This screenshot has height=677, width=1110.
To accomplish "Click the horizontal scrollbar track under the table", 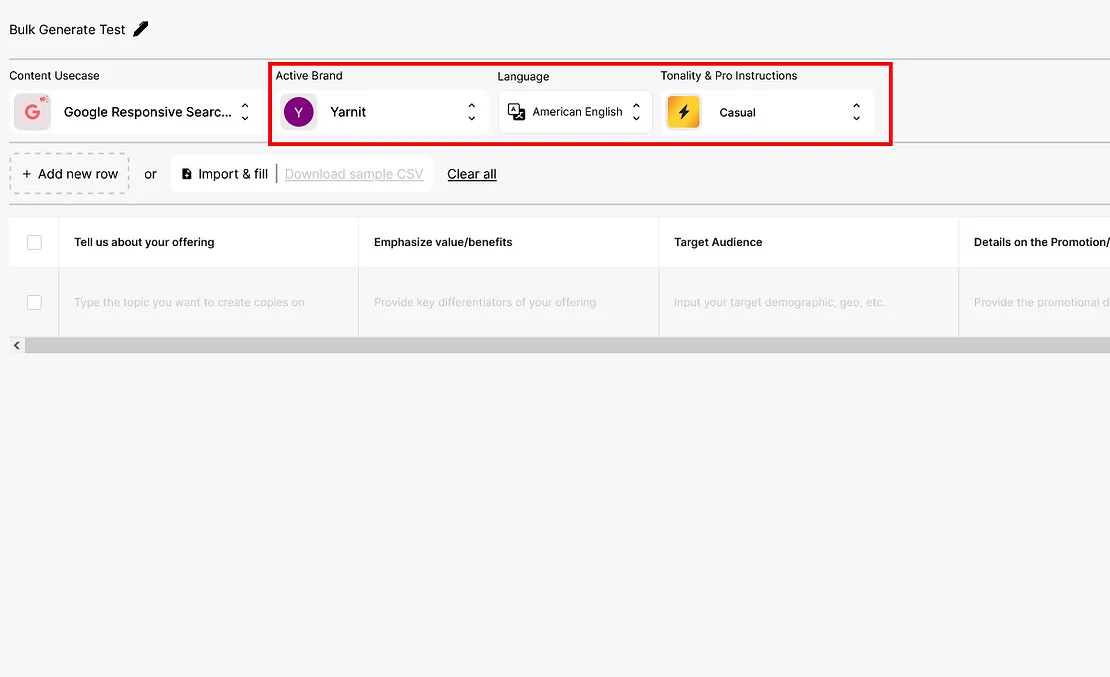I will coord(567,346).
